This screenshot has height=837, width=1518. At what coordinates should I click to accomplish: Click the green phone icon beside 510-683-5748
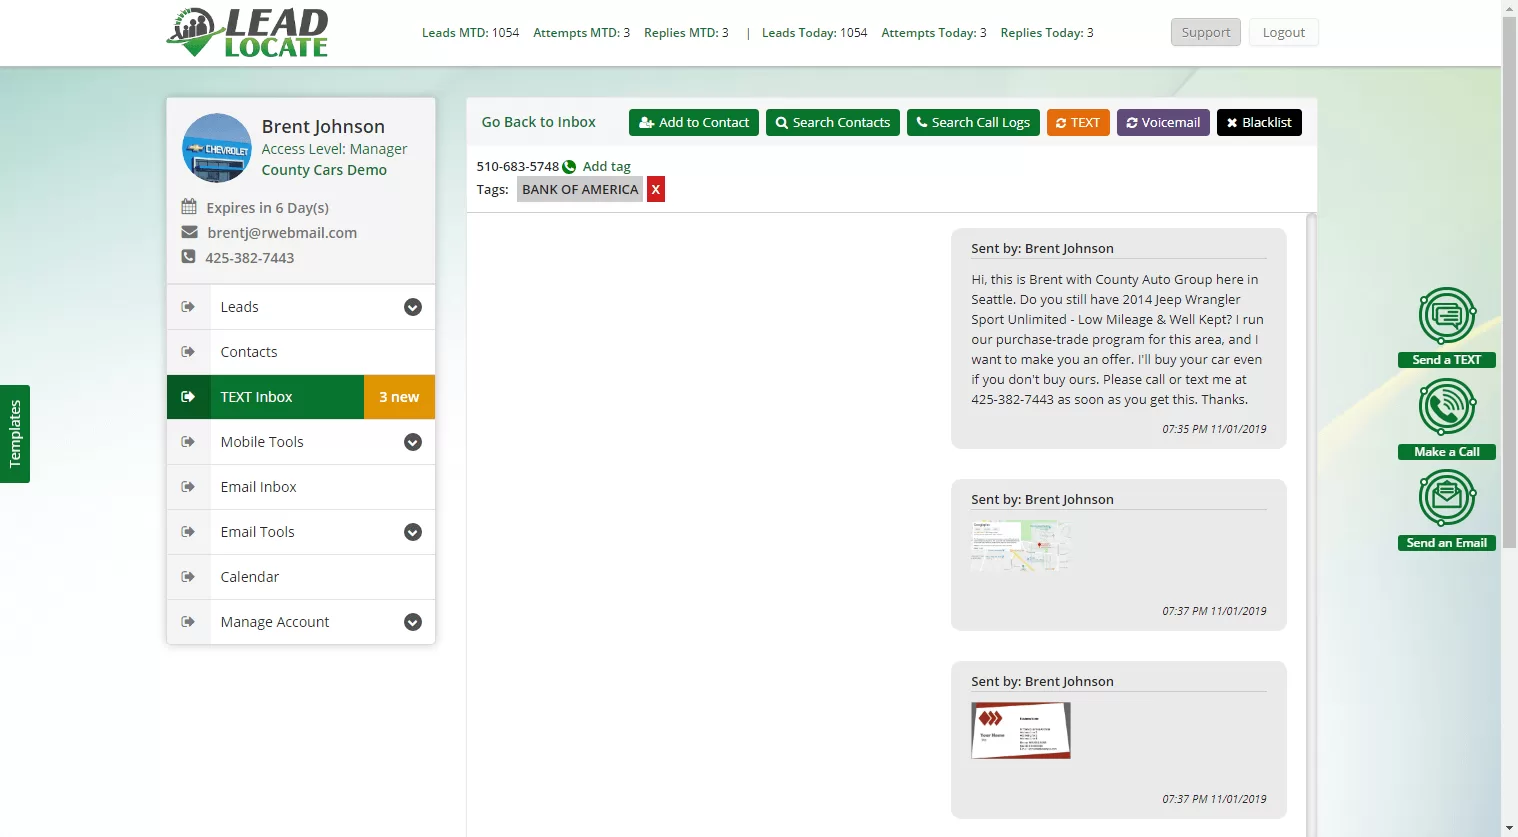pyautogui.click(x=569, y=167)
